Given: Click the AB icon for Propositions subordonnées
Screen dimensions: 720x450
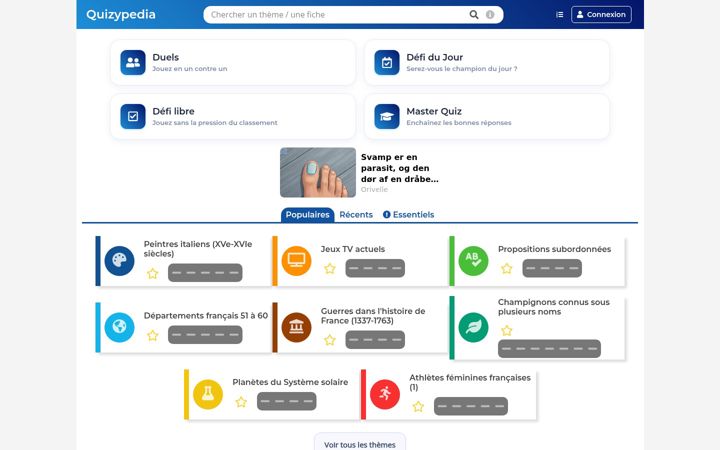Looking at the screenshot, I should 473,261.
